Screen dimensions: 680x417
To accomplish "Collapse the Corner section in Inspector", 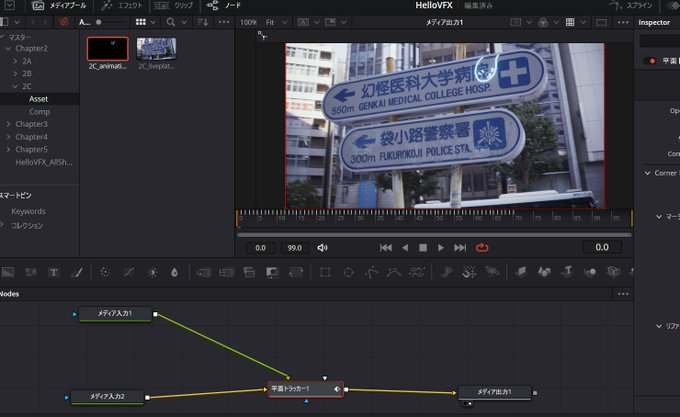I will pyautogui.click(x=647, y=173).
